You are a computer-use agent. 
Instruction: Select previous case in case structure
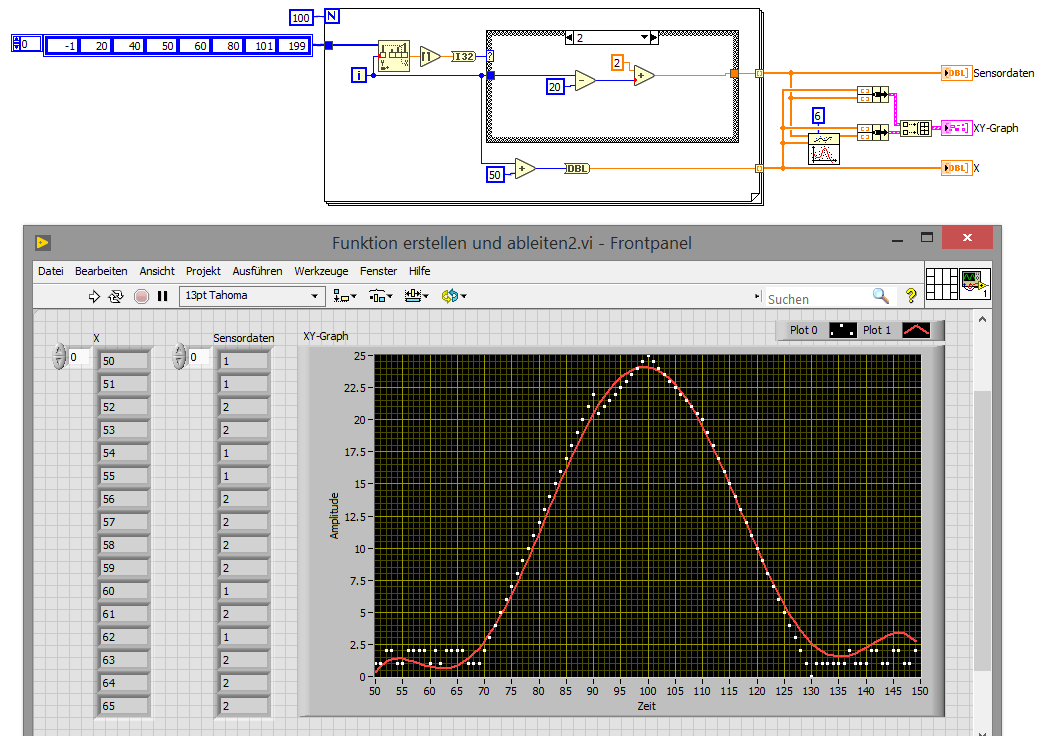(569, 38)
